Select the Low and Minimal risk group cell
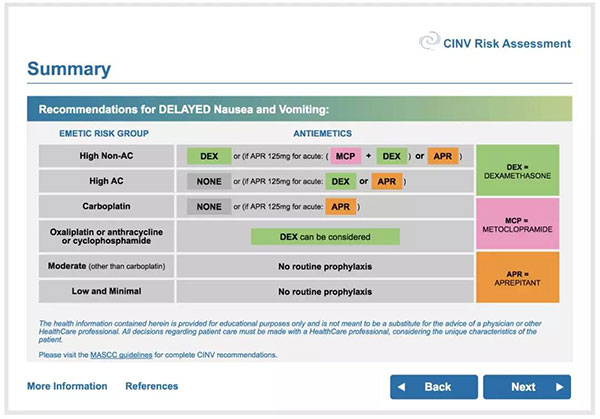 [x=106, y=291]
